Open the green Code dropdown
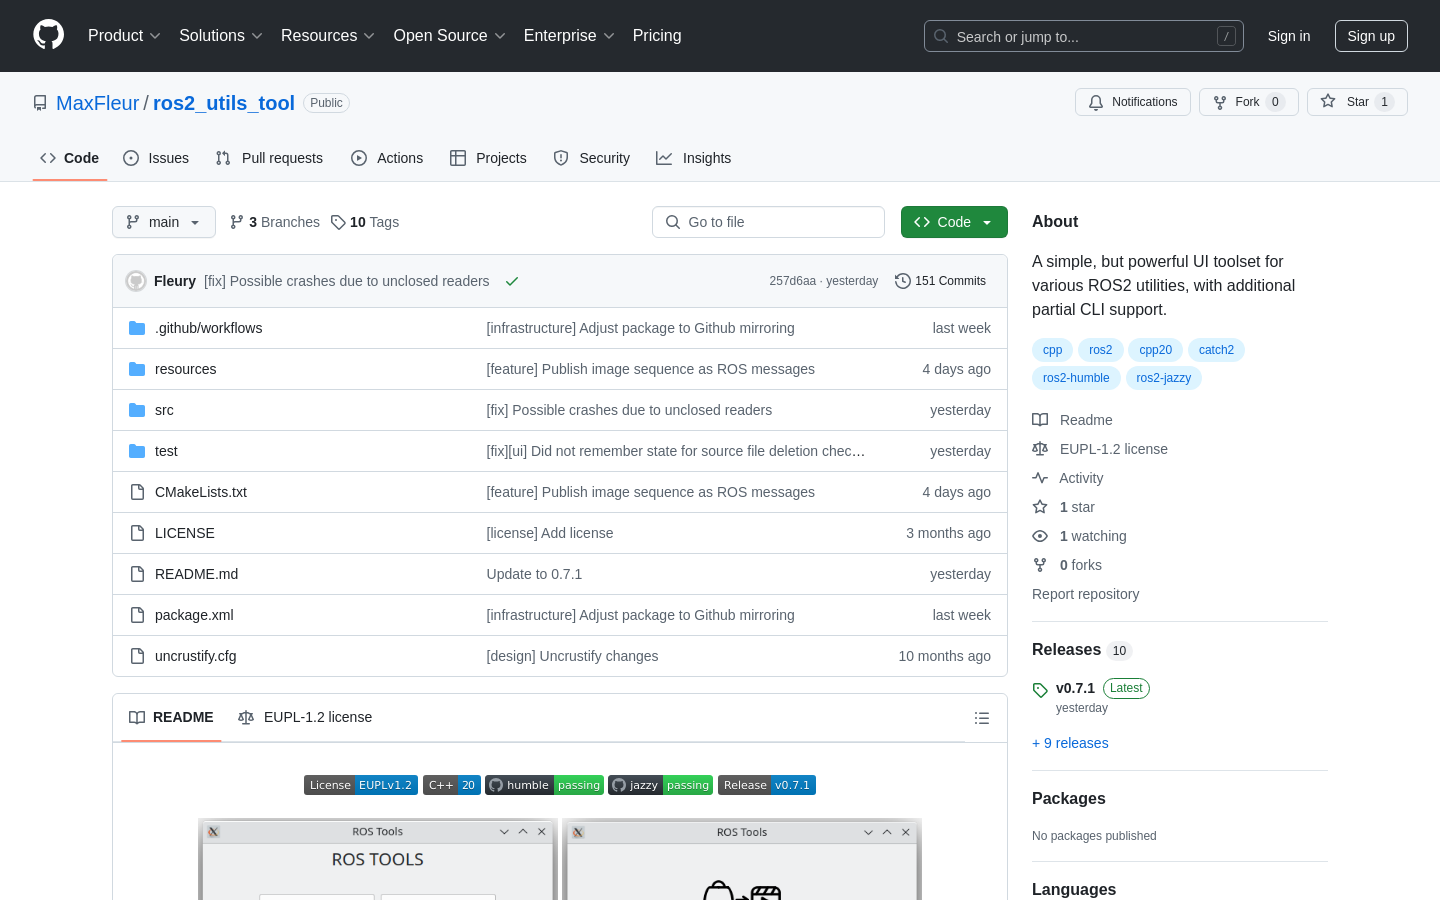 pos(954,222)
